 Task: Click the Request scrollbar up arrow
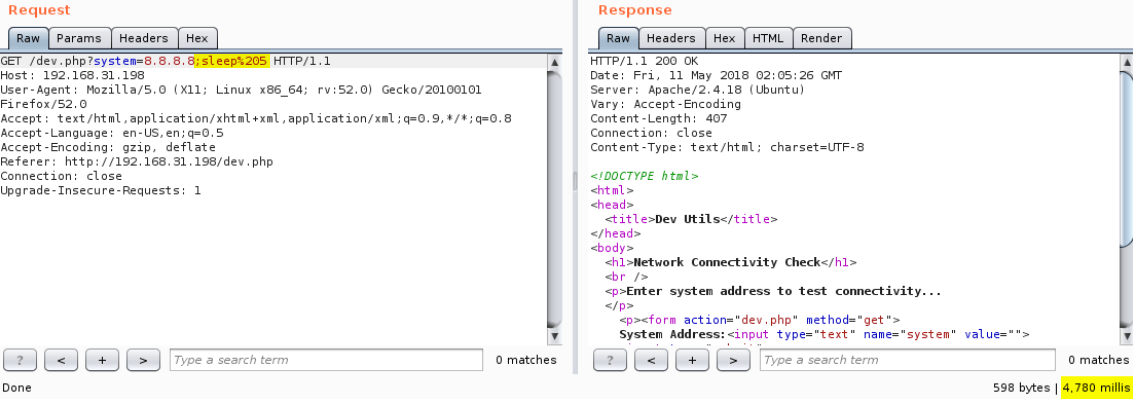point(554,62)
